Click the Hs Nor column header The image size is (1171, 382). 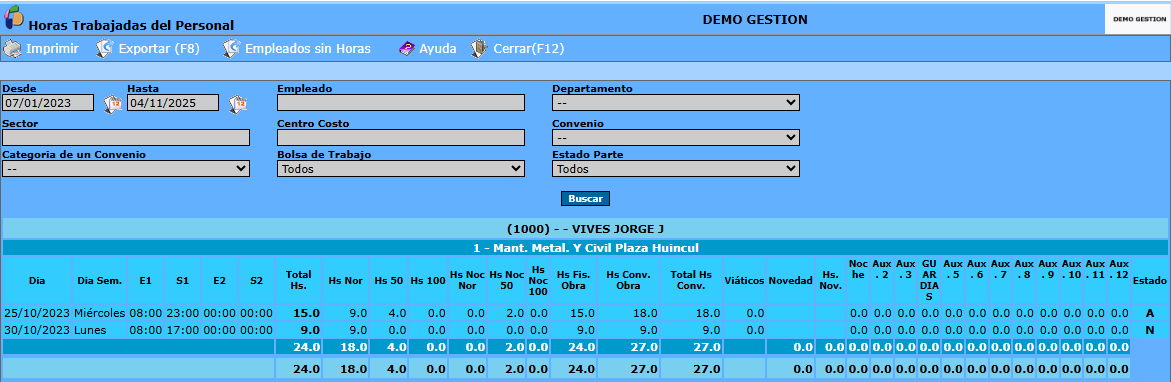(346, 281)
